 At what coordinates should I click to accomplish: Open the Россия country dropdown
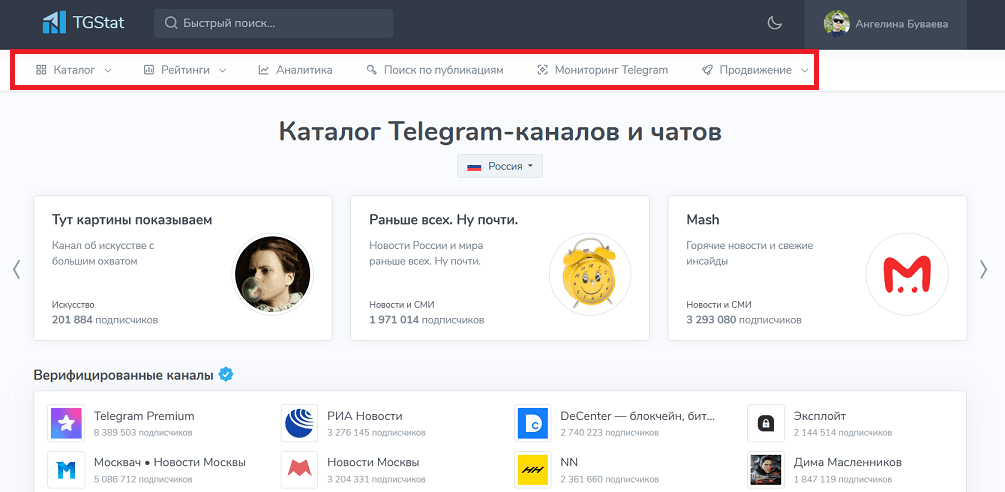pyautogui.click(x=500, y=166)
